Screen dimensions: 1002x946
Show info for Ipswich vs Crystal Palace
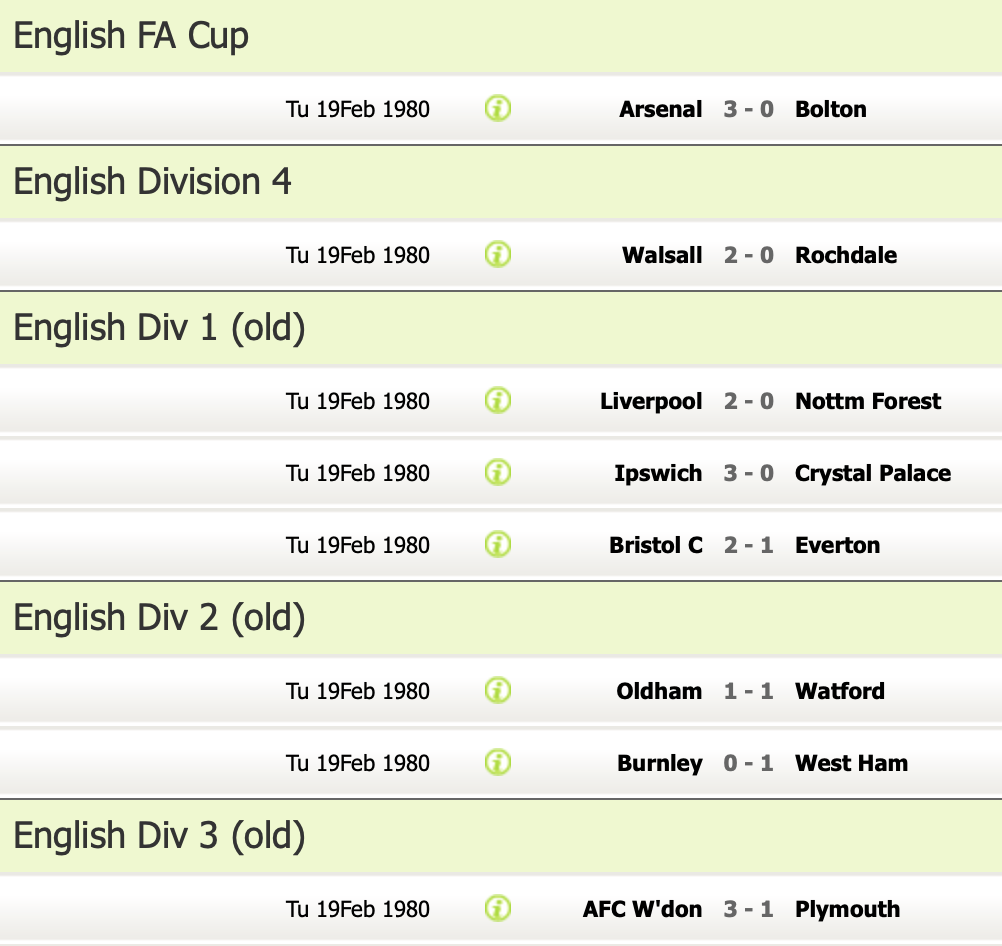498,472
